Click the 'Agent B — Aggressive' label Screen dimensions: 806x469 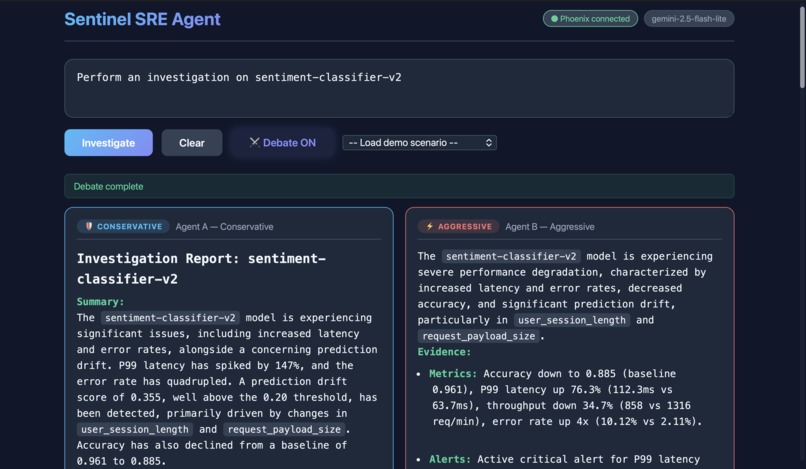coord(549,227)
